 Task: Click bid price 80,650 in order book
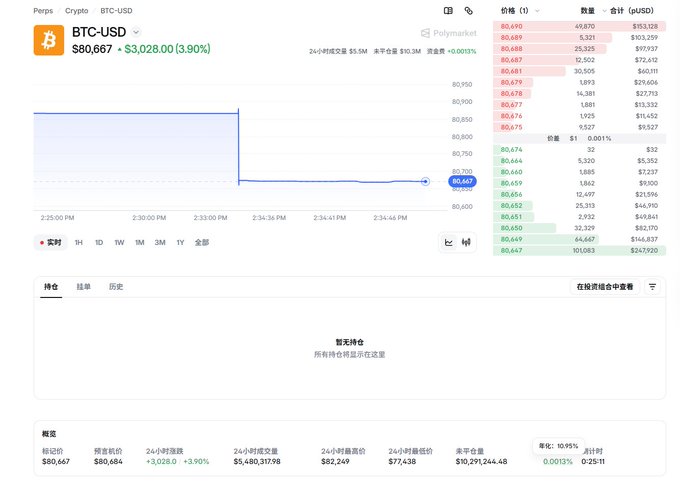point(511,228)
